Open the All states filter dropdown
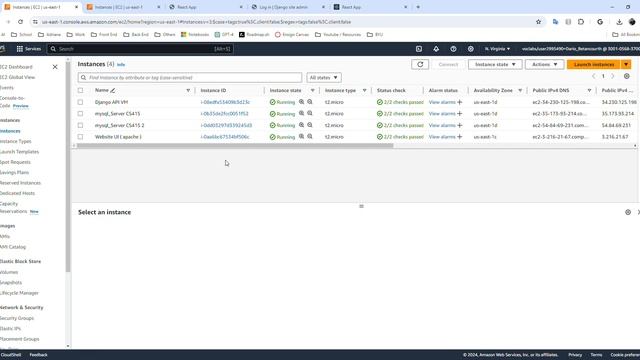 tap(324, 78)
